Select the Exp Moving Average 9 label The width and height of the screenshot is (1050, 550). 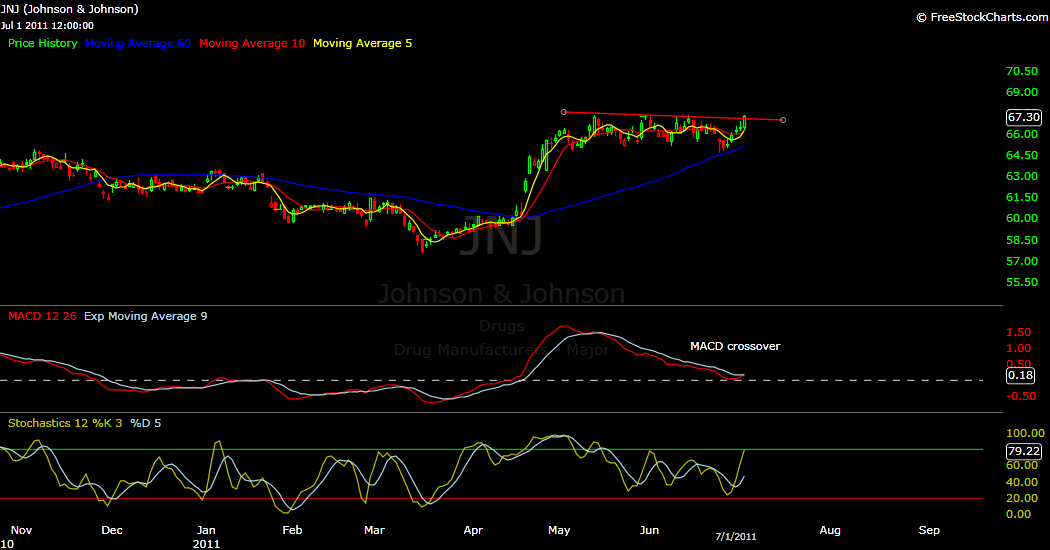(145, 316)
